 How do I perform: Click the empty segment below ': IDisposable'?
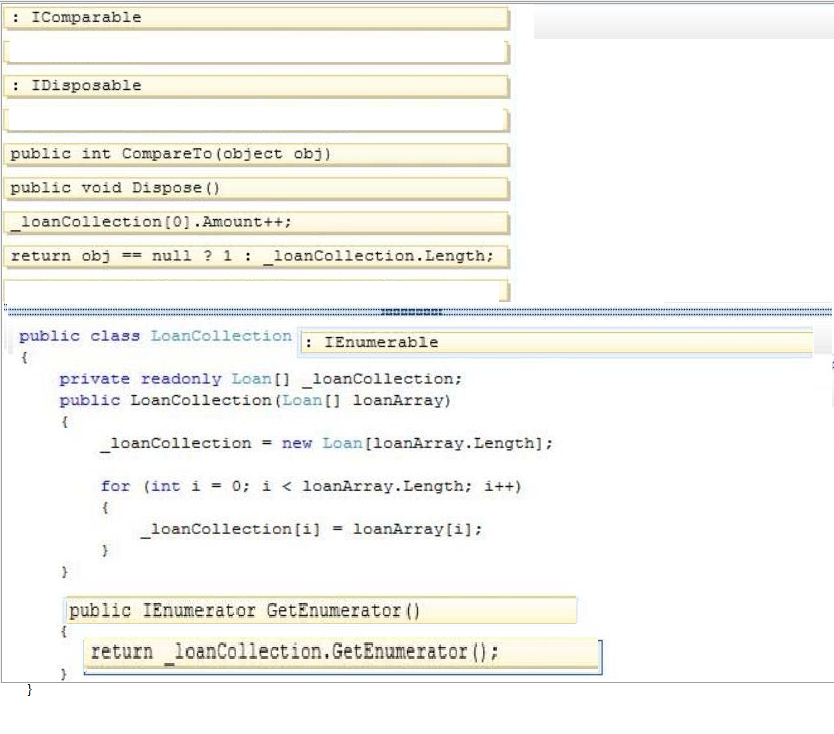(x=256, y=120)
